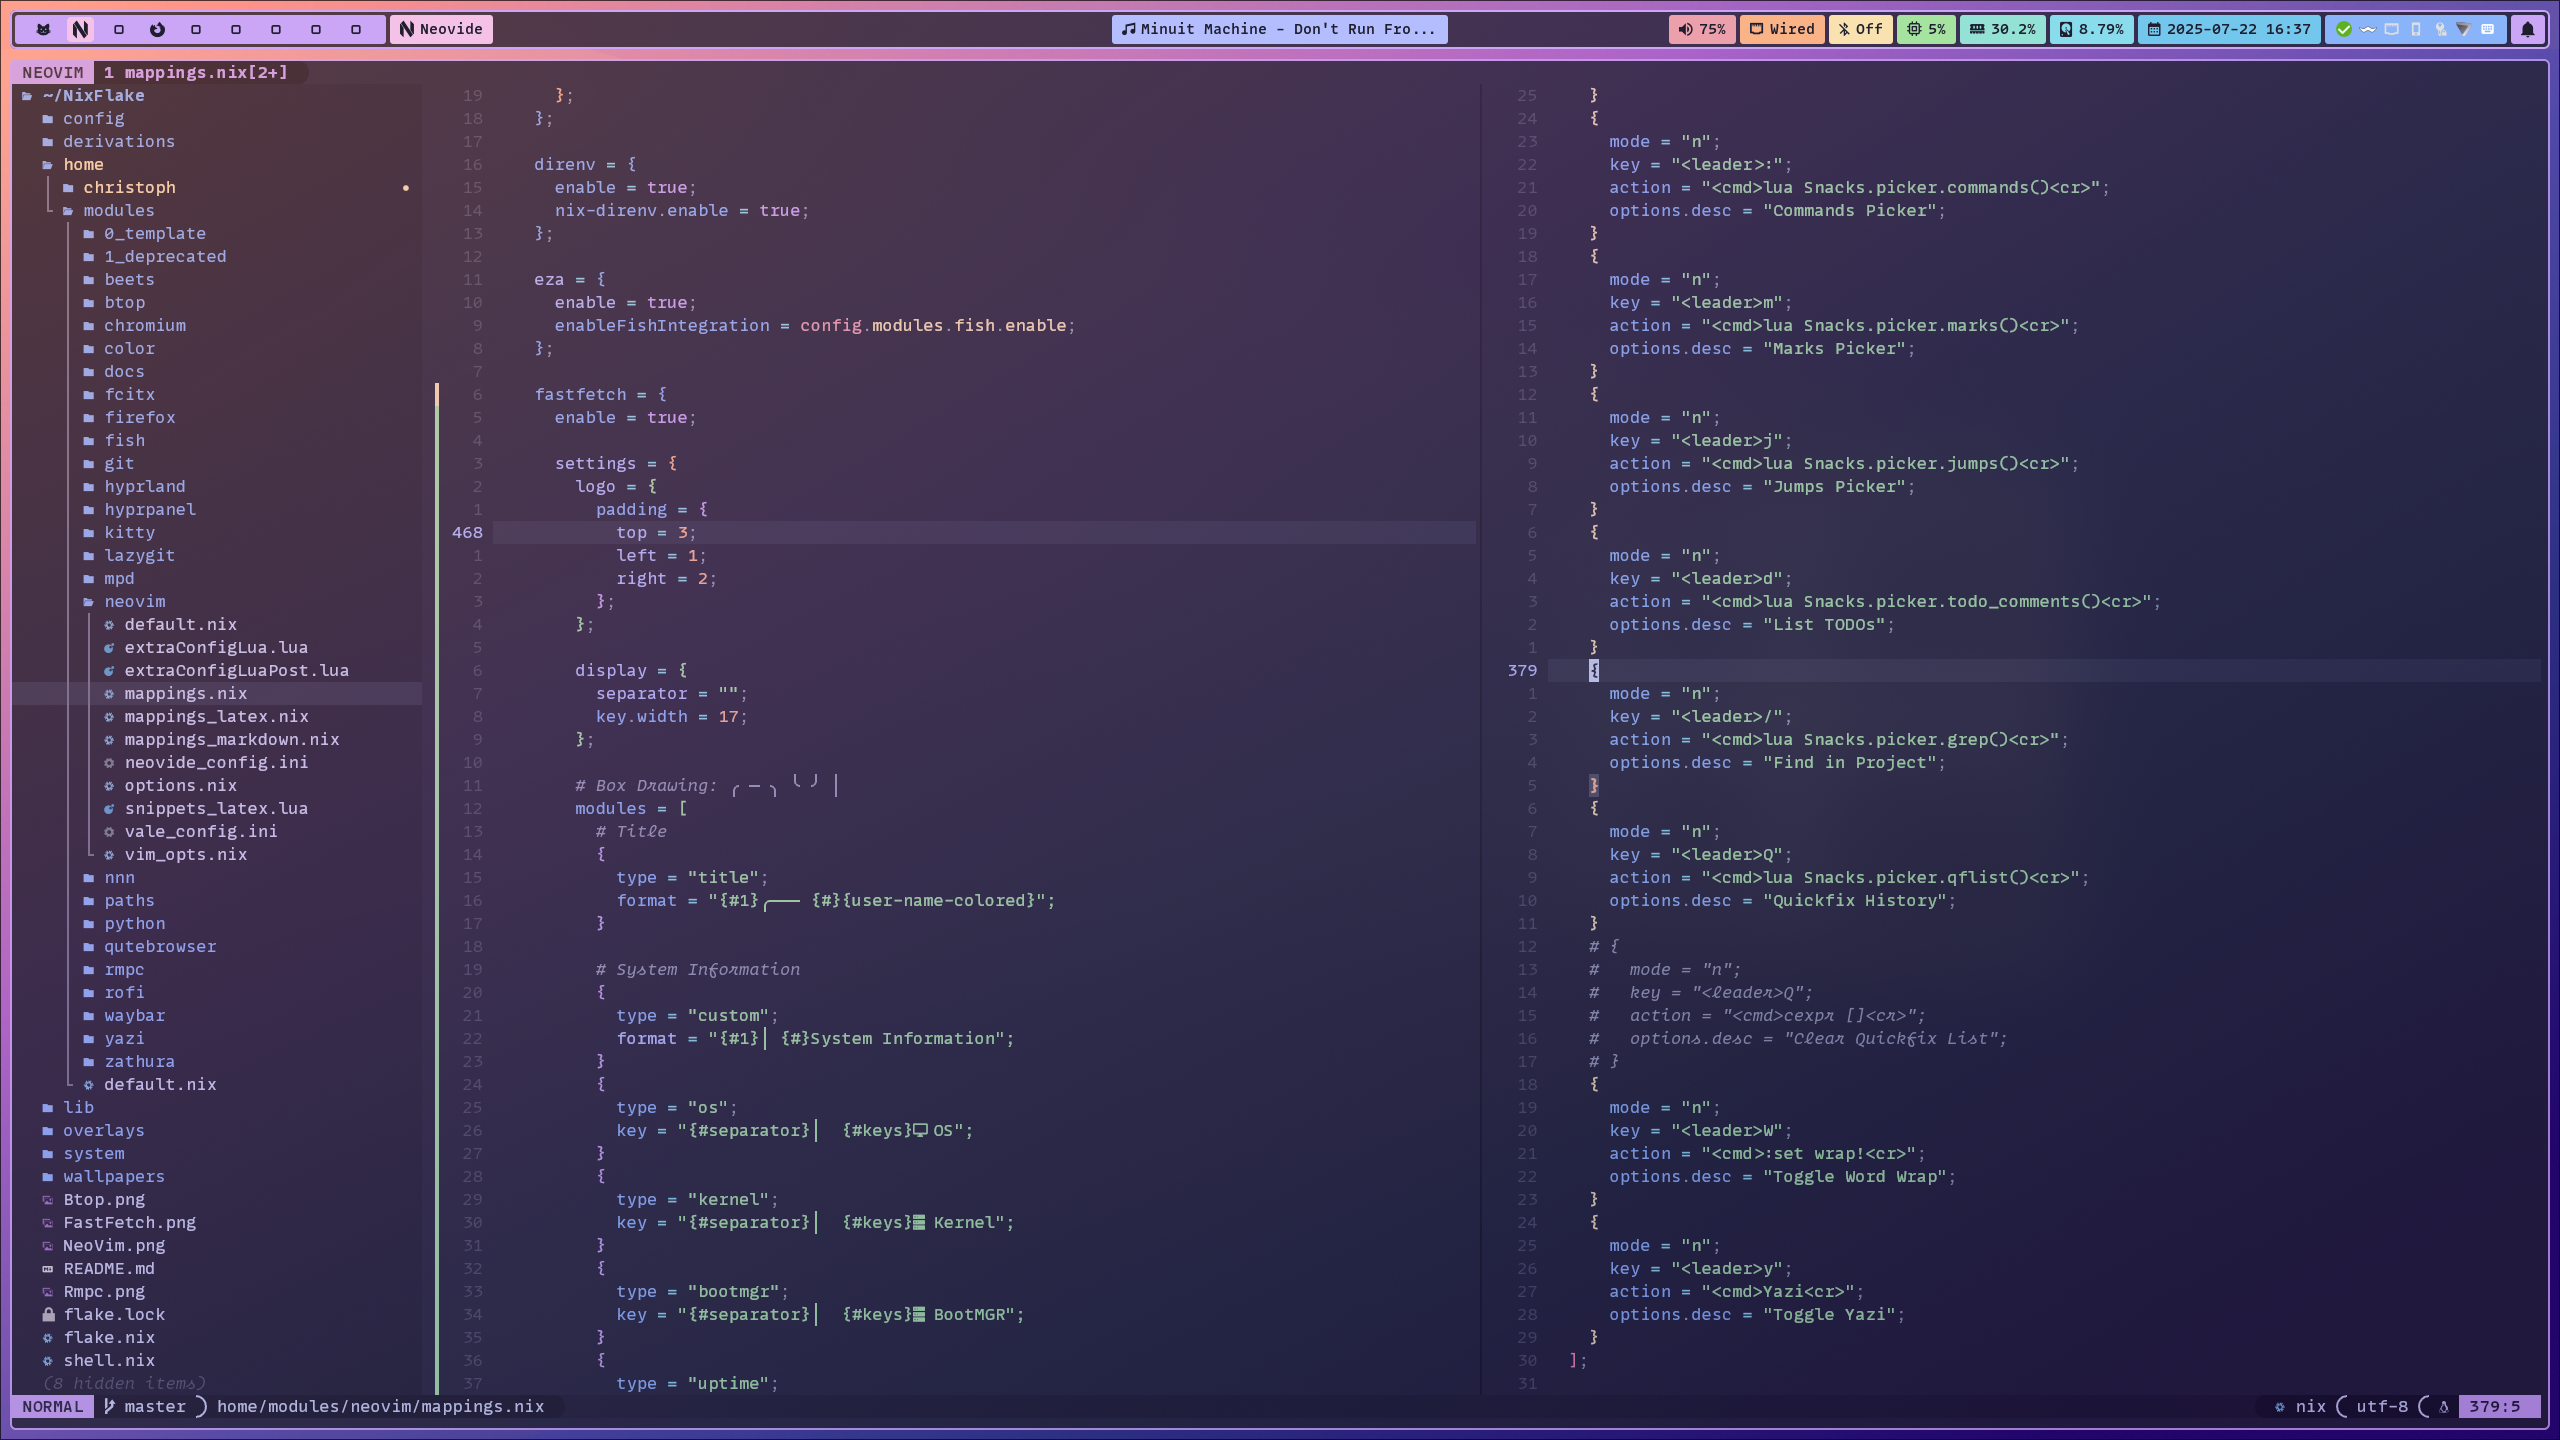
Task: Open the keyboard tray icon
Action: [x=2488, y=29]
